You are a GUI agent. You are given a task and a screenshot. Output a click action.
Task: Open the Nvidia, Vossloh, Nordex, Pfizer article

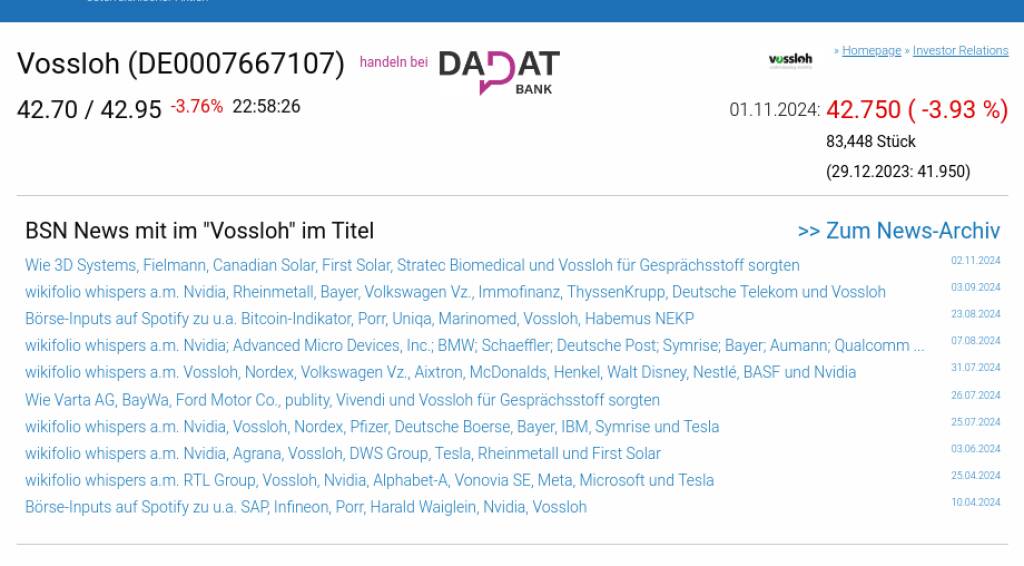(x=372, y=427)
